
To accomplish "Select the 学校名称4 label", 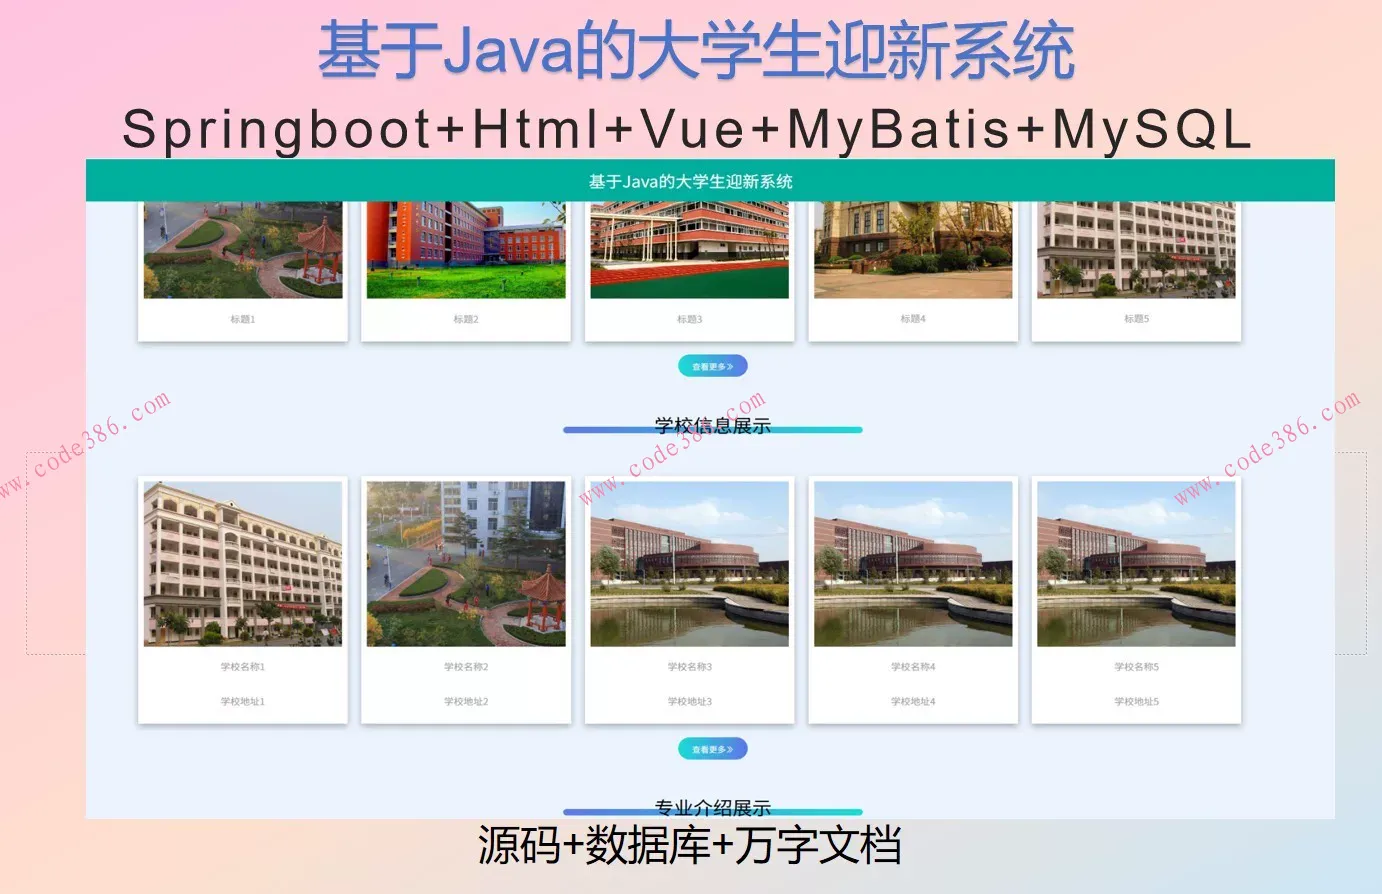I will (913, 667).
